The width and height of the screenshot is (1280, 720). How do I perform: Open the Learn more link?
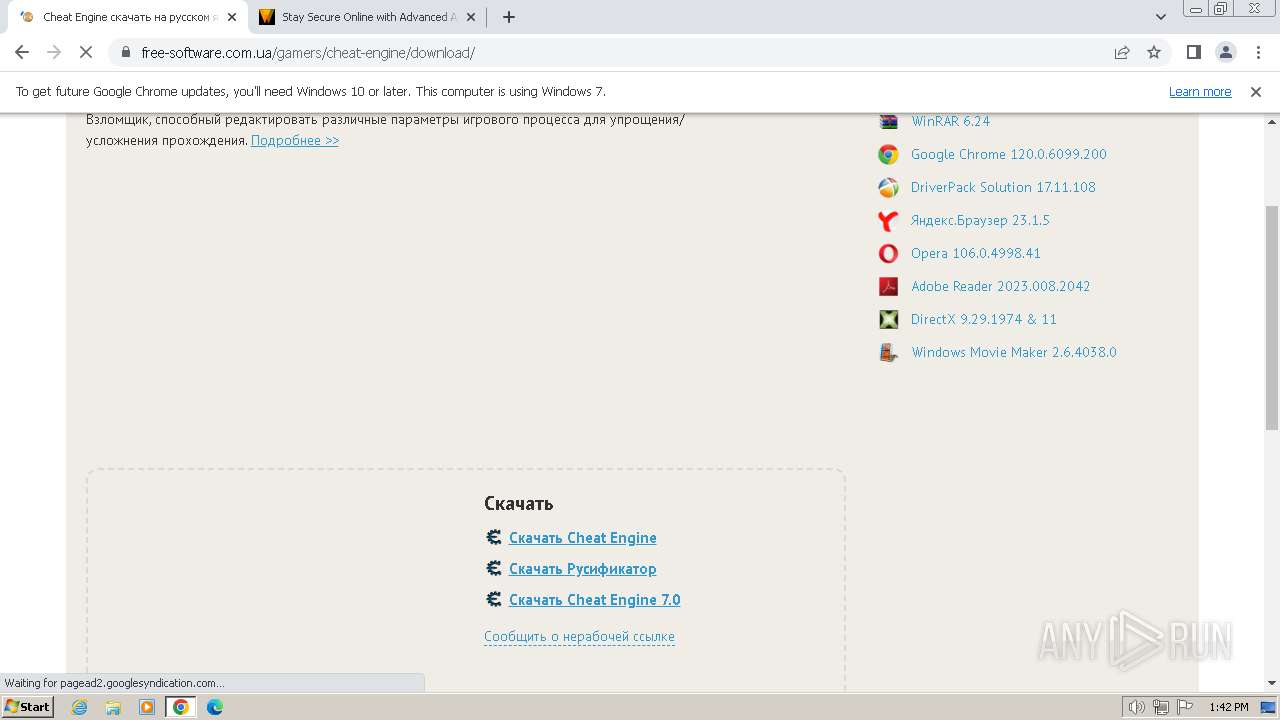pyautogui.click(x=1200, y=91)
